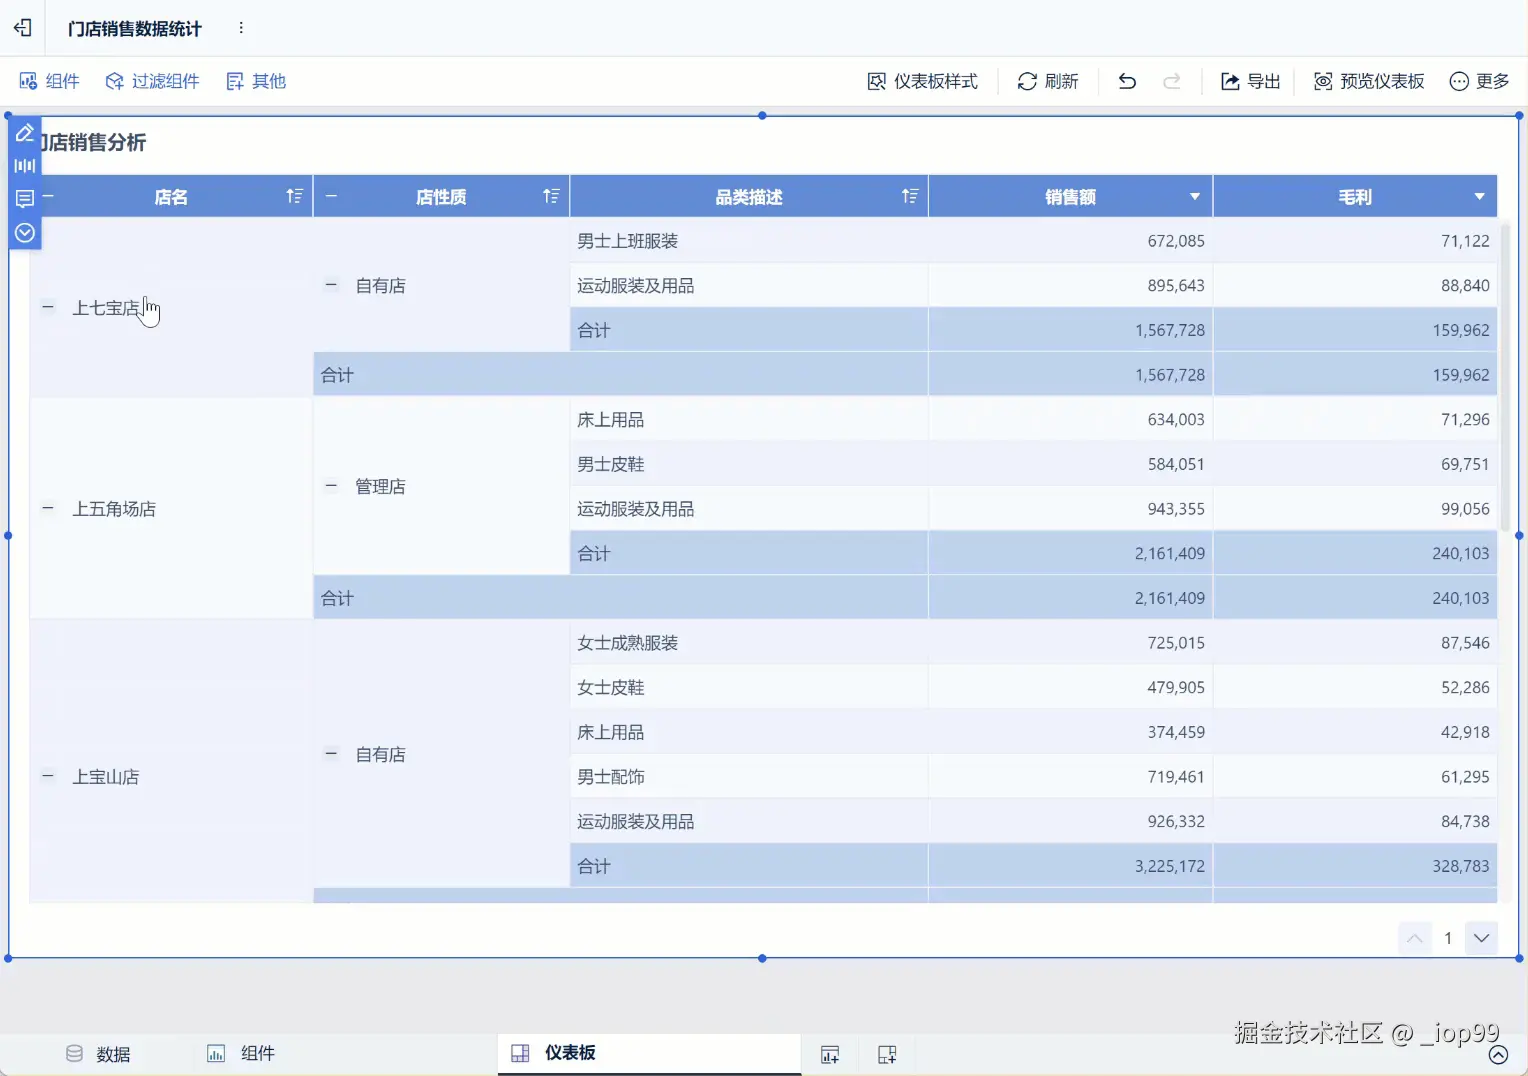Open 仪表板样式 settings
The width and height of the screenshot is (1528, 1076).
click(x=922, y=81)
